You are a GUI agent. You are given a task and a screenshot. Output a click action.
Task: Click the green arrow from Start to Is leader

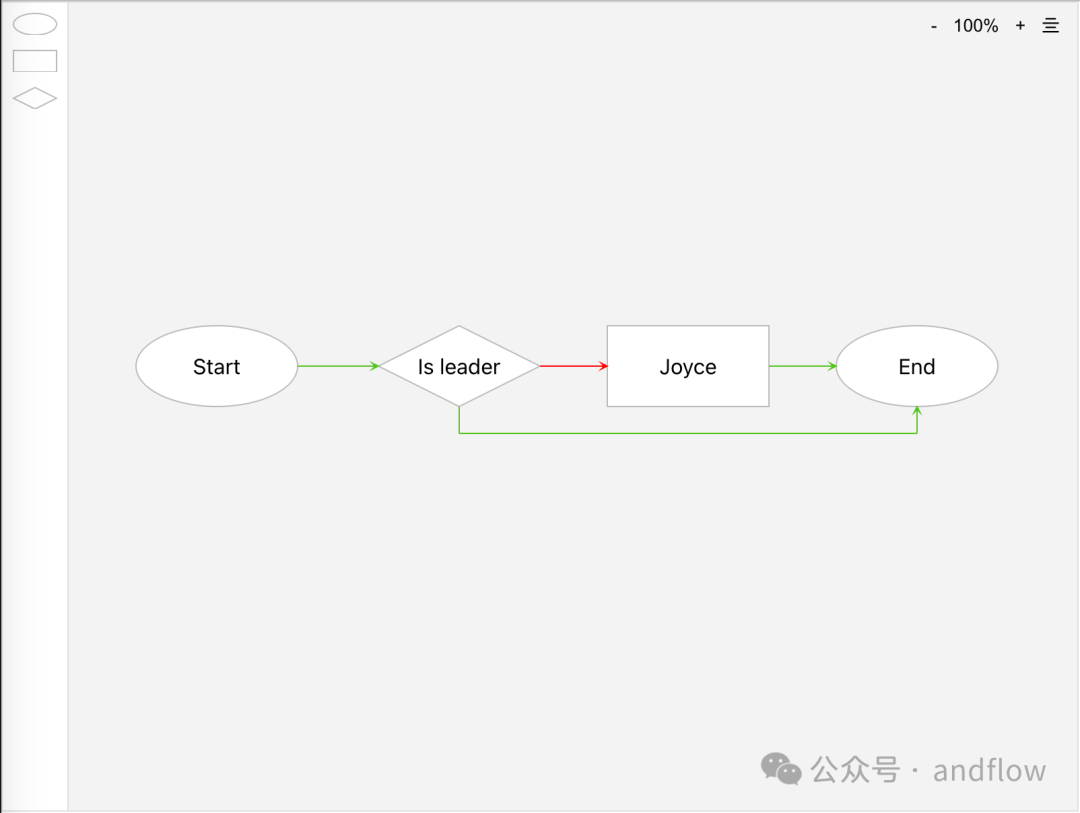coord(338,366)
